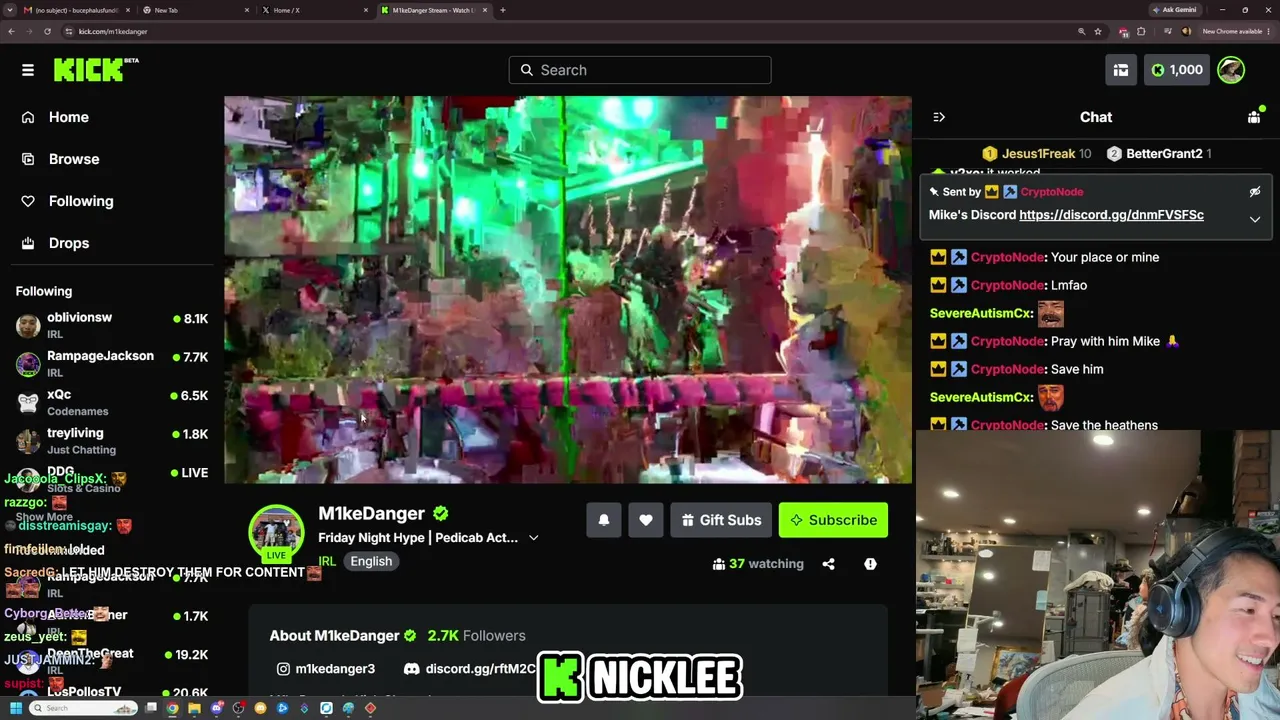Bookmark this page with star icon
The height and width of the screenshot is (720, 1280).
(x=1098, y=31)
